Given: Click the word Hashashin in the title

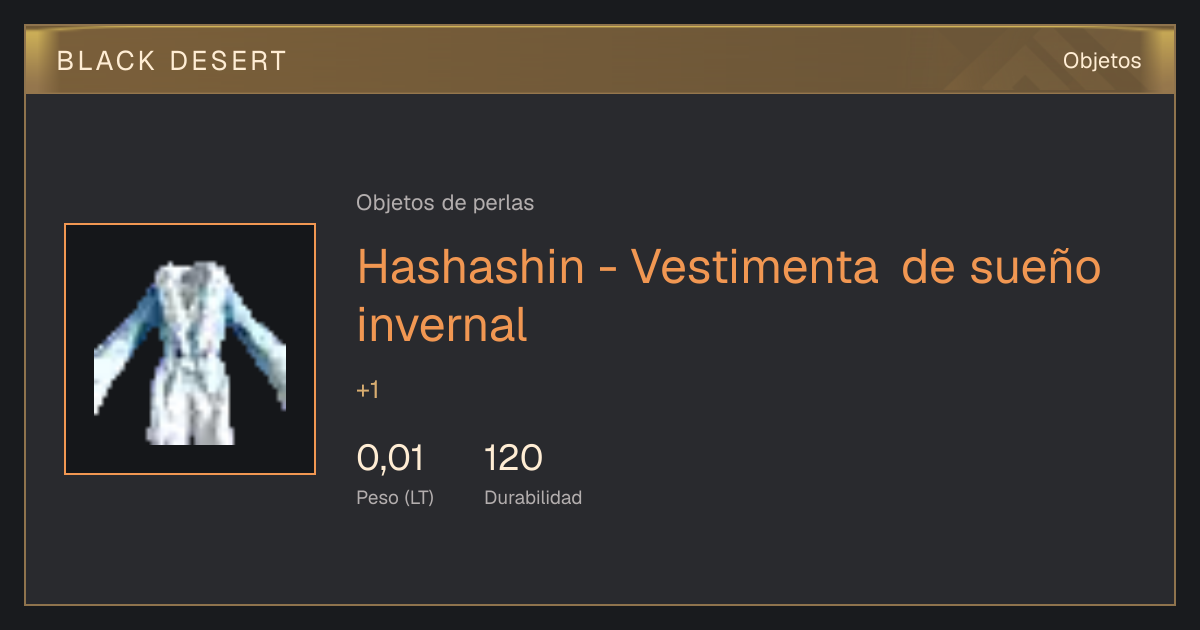Looking at the screenshot, I should click(x=470, y=267).
